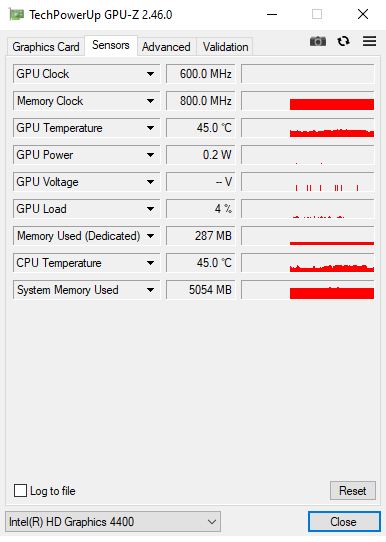Viewport: 386px width, 542px height.
Task: Expand the GPU Clock sensor dropdown
Action: 150,74
